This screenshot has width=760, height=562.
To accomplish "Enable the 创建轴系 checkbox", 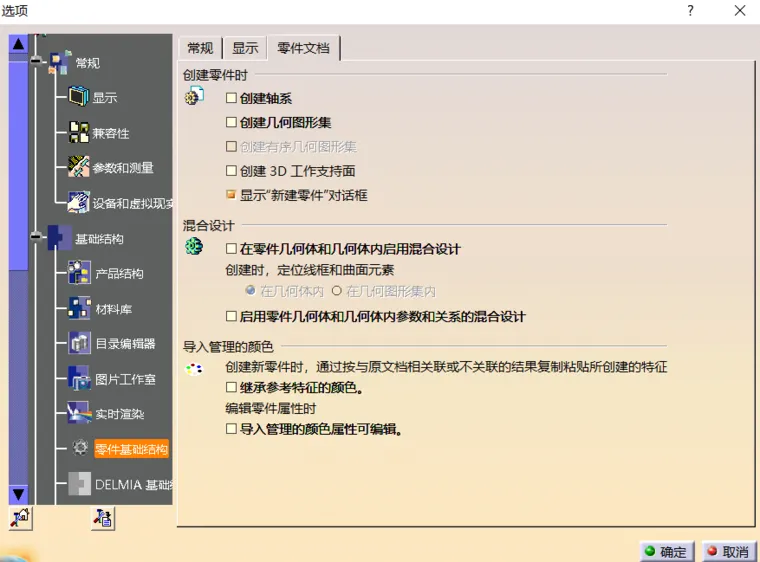I will click(231, 98).
